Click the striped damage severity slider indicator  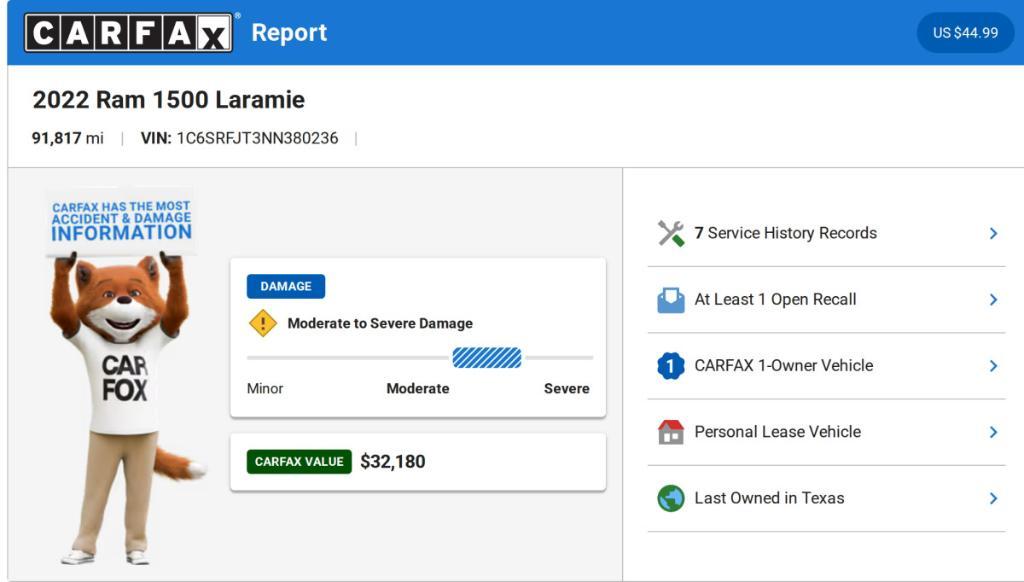coord(487,358)
